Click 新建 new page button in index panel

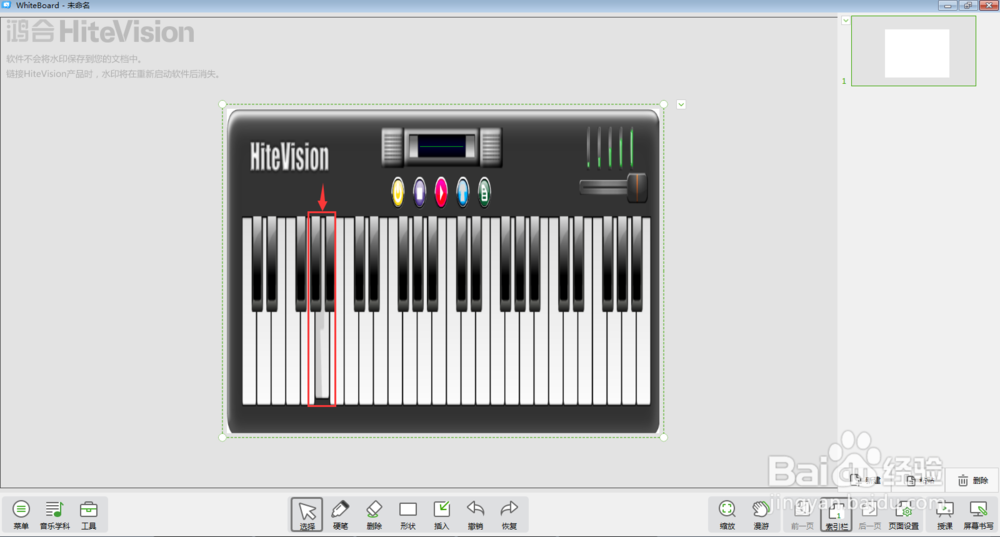[865, 480]
